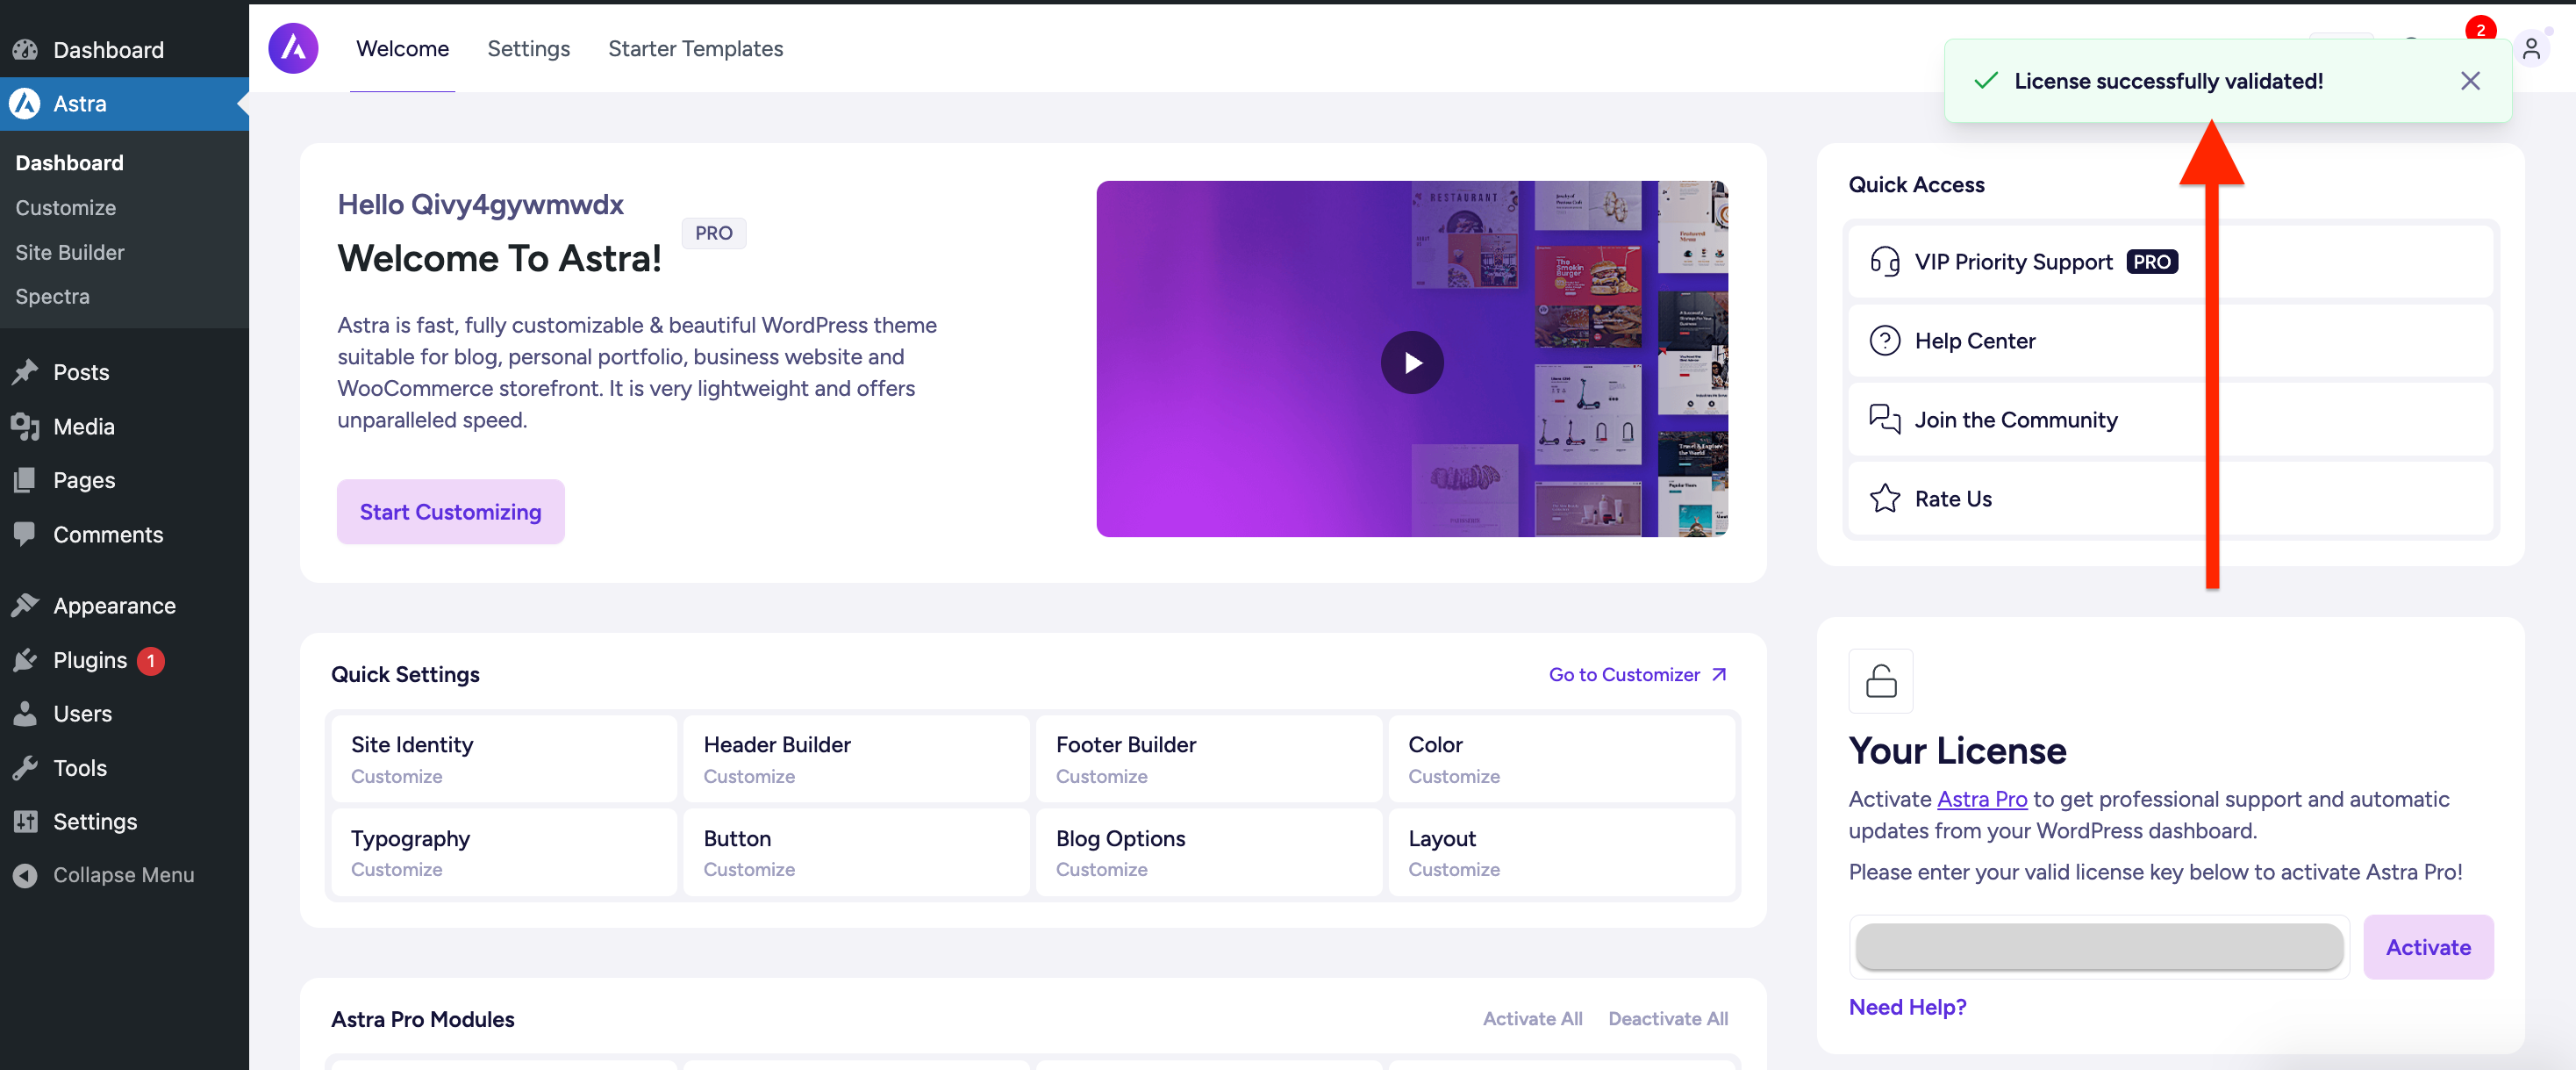
Task: Play the Astra intro video
Action: [x=1411, y=362]
